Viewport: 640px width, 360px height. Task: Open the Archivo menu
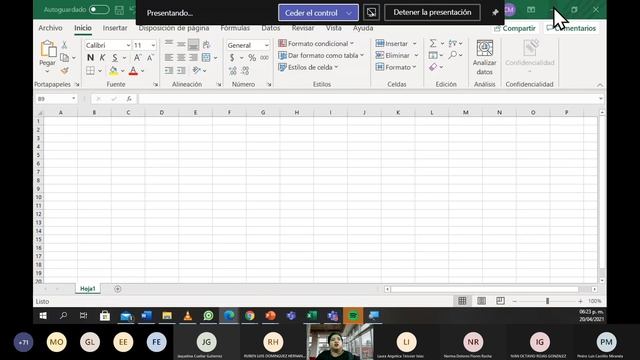50,28
